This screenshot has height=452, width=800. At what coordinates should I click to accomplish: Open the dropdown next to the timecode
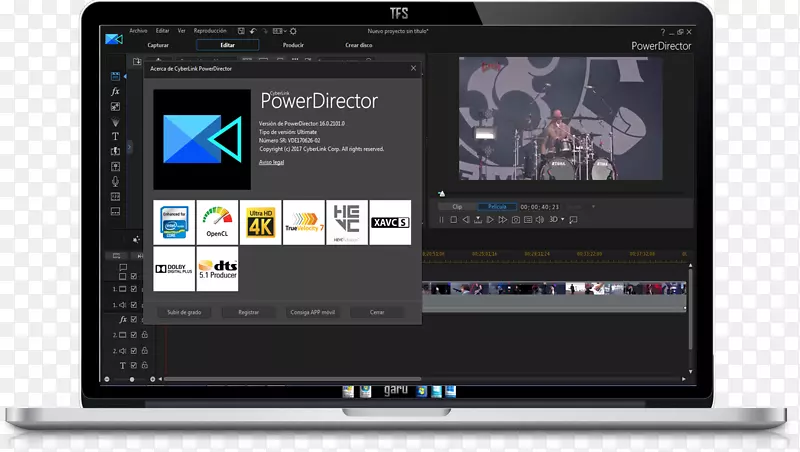(593, 207)
